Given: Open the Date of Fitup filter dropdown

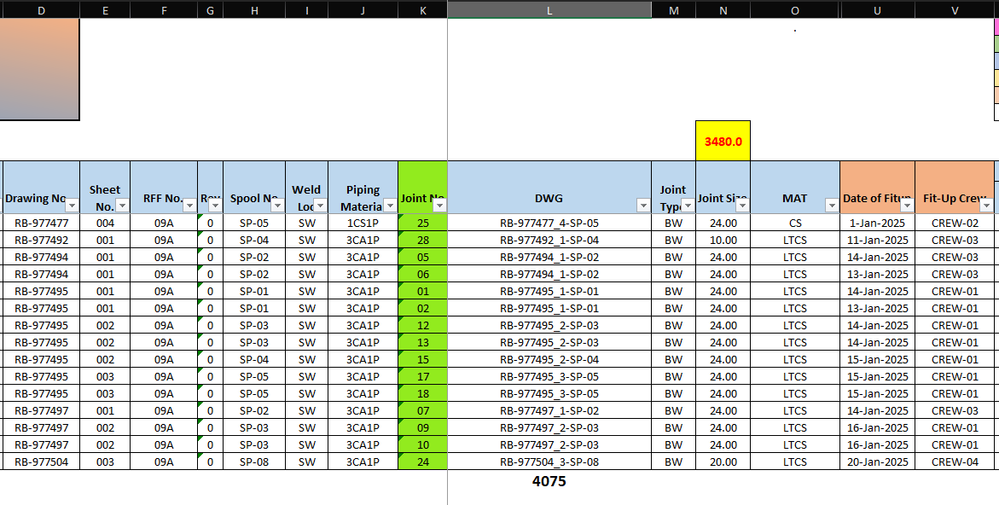Looking at the screenshot, I should click(x=907, y=206).
